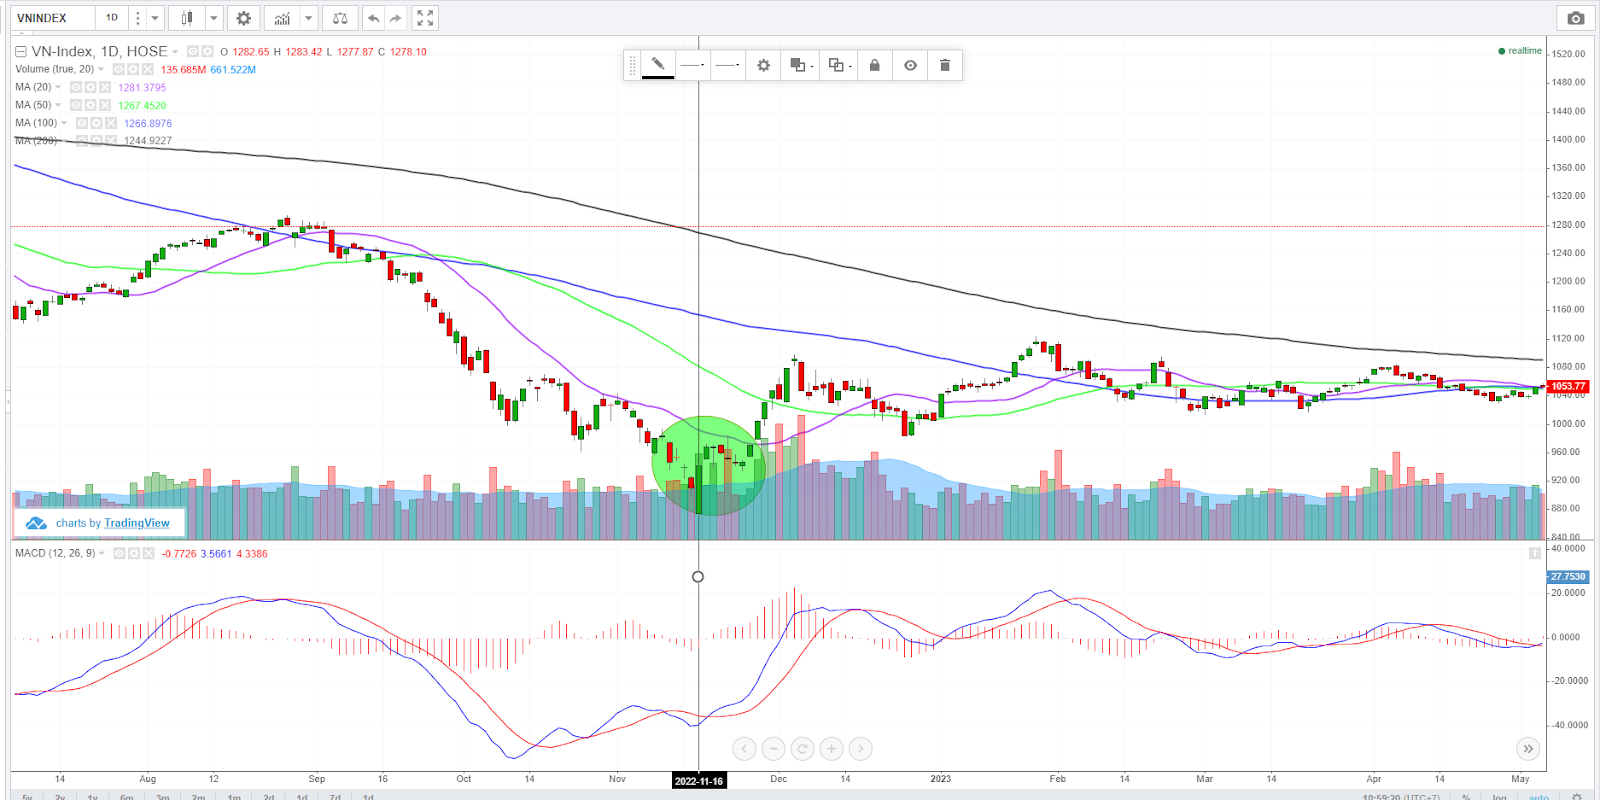1600x800 pixels.
Task: Open the indicators menu icon
Action: tap(282, 18)
